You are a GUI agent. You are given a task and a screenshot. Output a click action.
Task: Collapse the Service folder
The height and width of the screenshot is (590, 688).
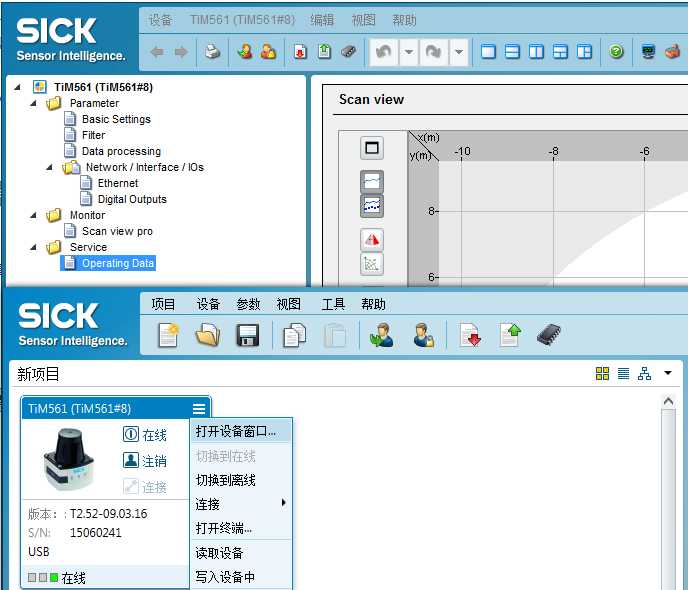33,247
